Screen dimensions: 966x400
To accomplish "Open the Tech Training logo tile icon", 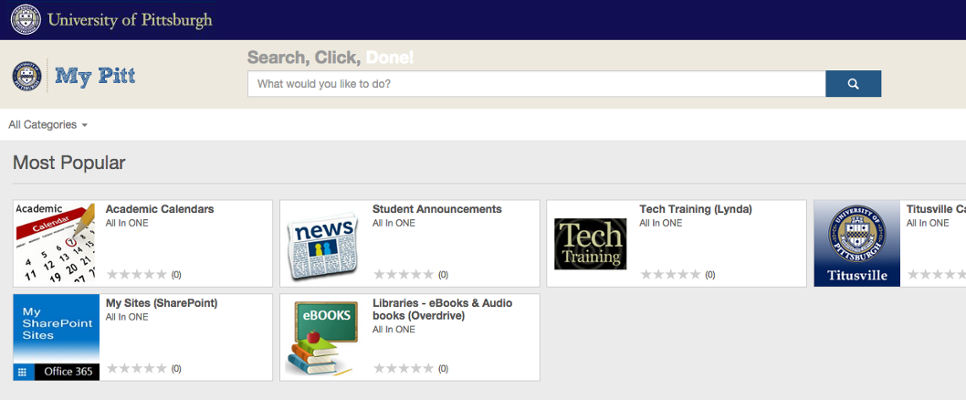I will coord(590,243).
